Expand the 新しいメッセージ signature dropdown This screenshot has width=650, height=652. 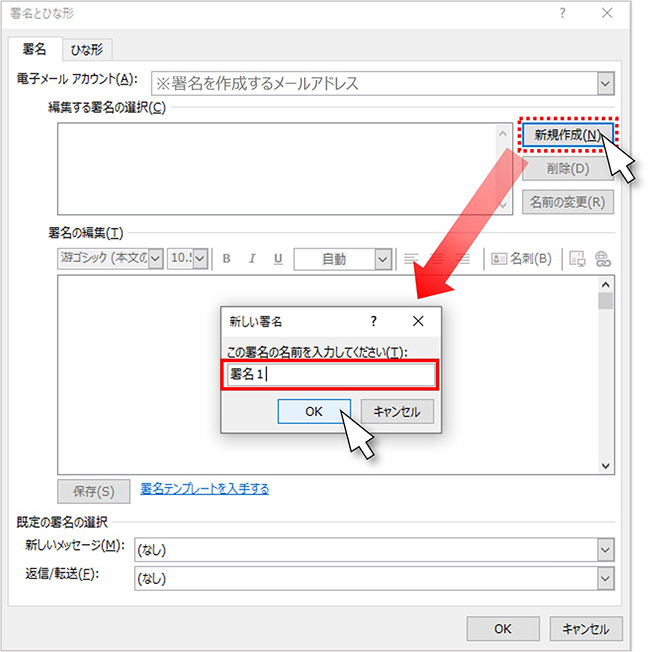604,548
